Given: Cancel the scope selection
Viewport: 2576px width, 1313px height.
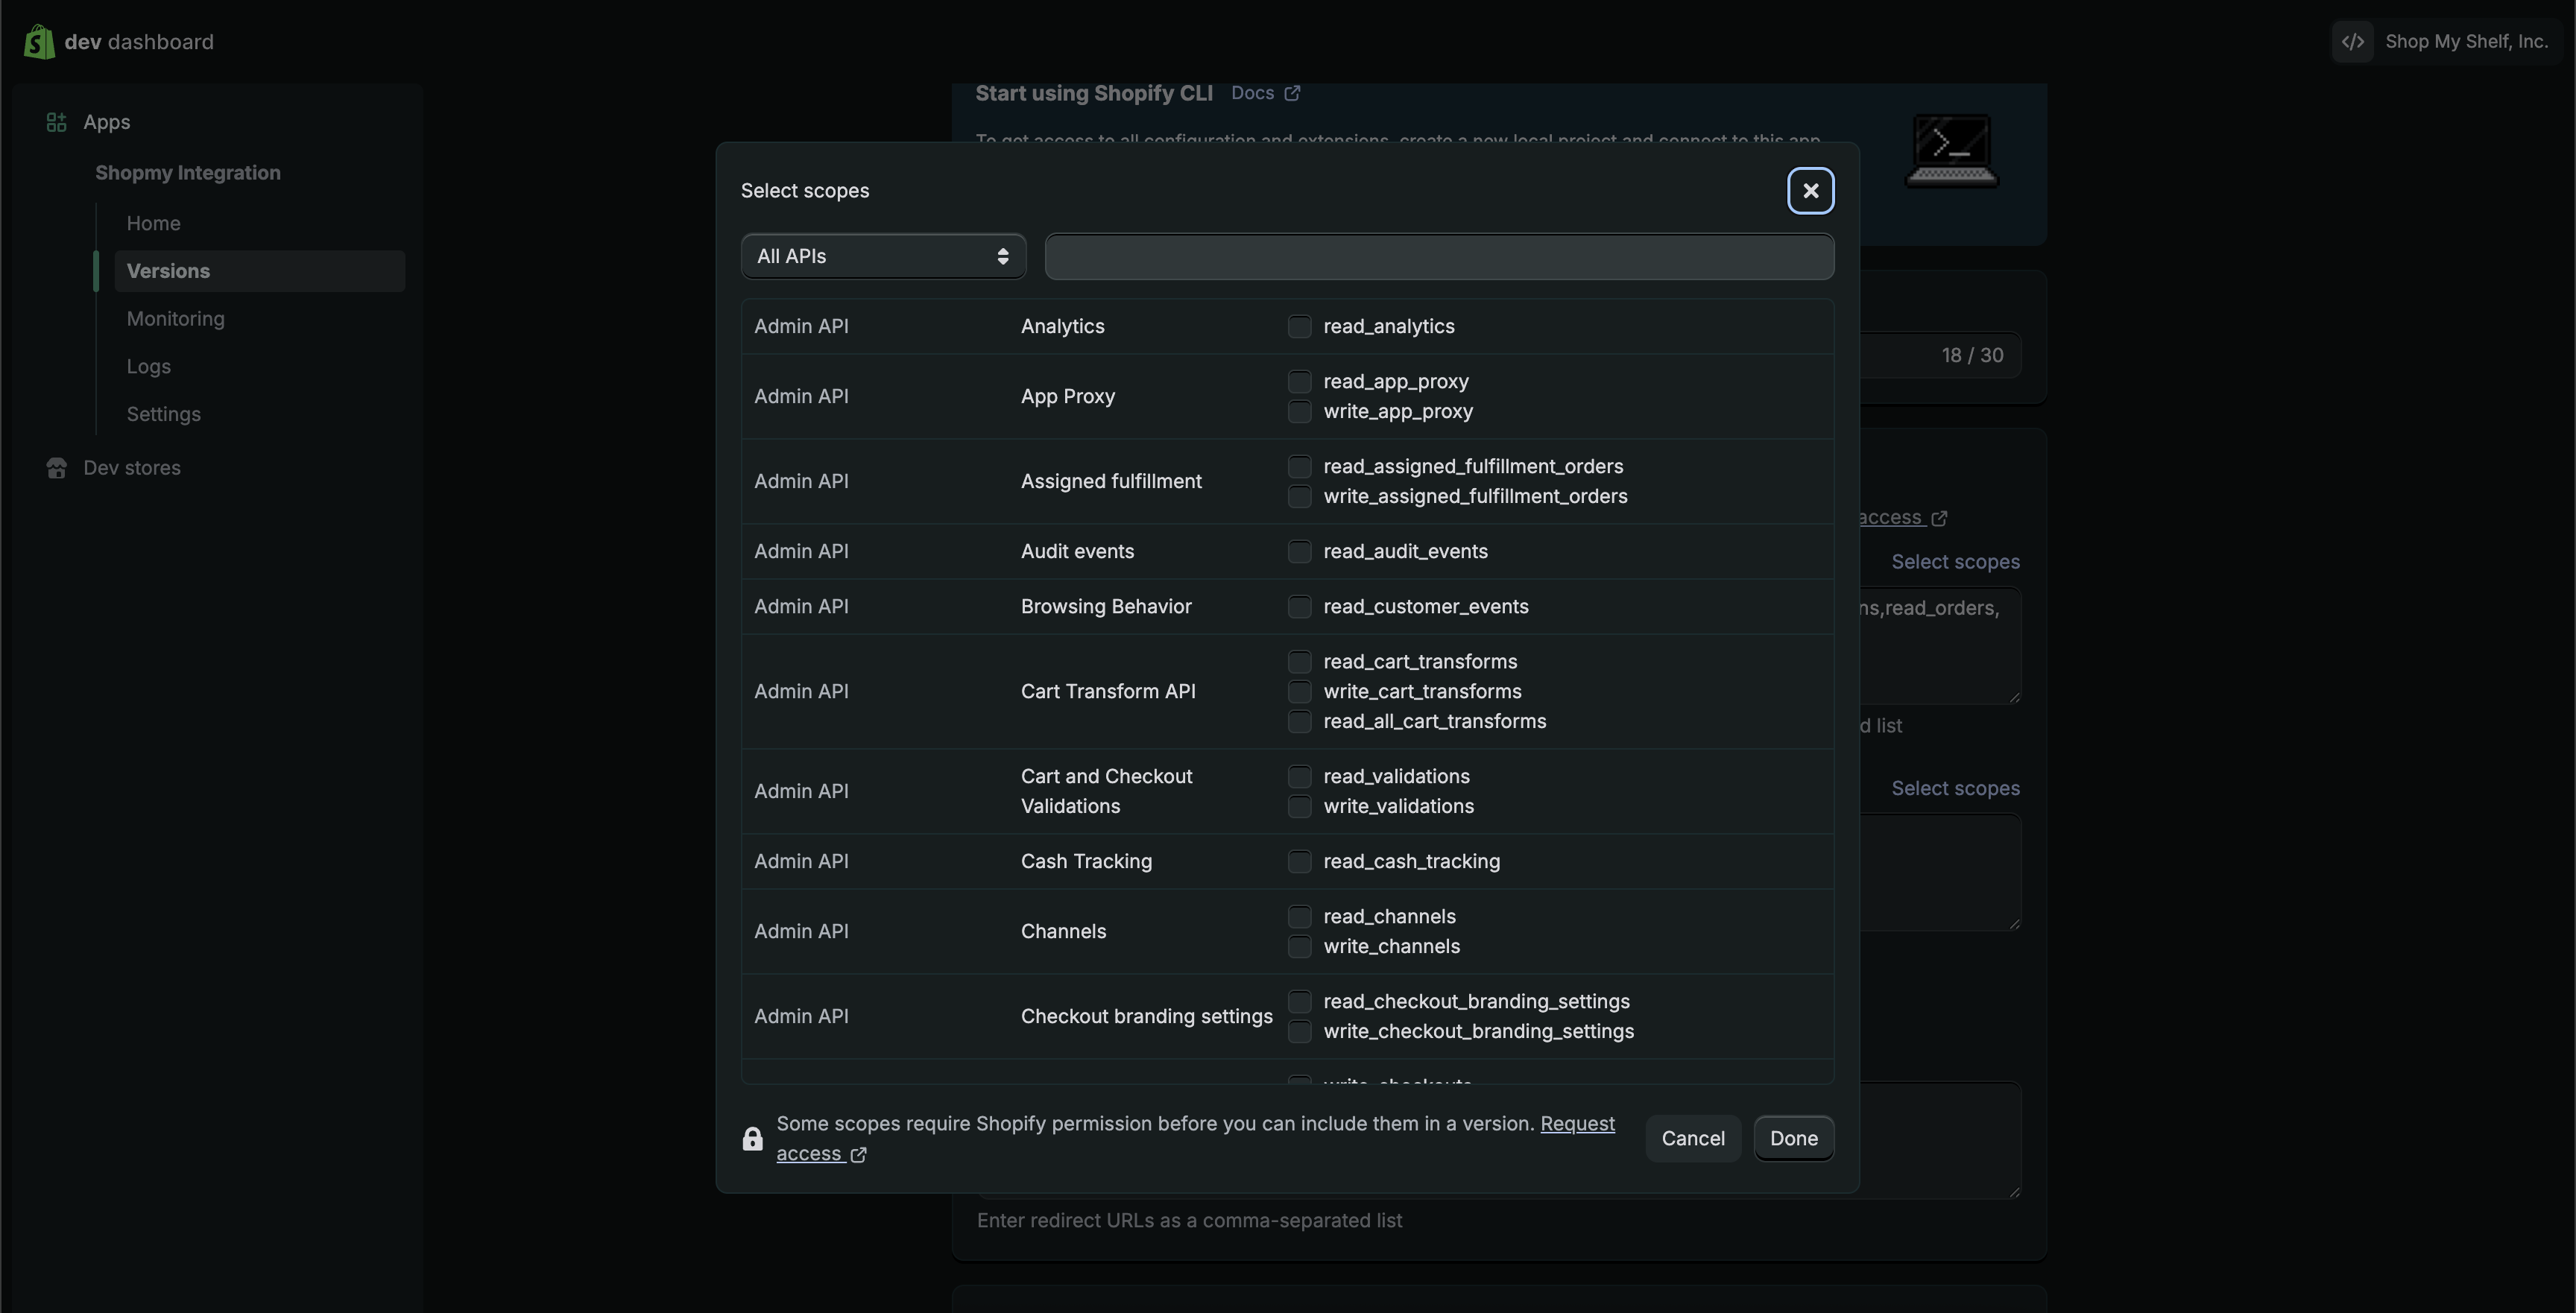Looking at the screenshot, I should point(1692,1138).
